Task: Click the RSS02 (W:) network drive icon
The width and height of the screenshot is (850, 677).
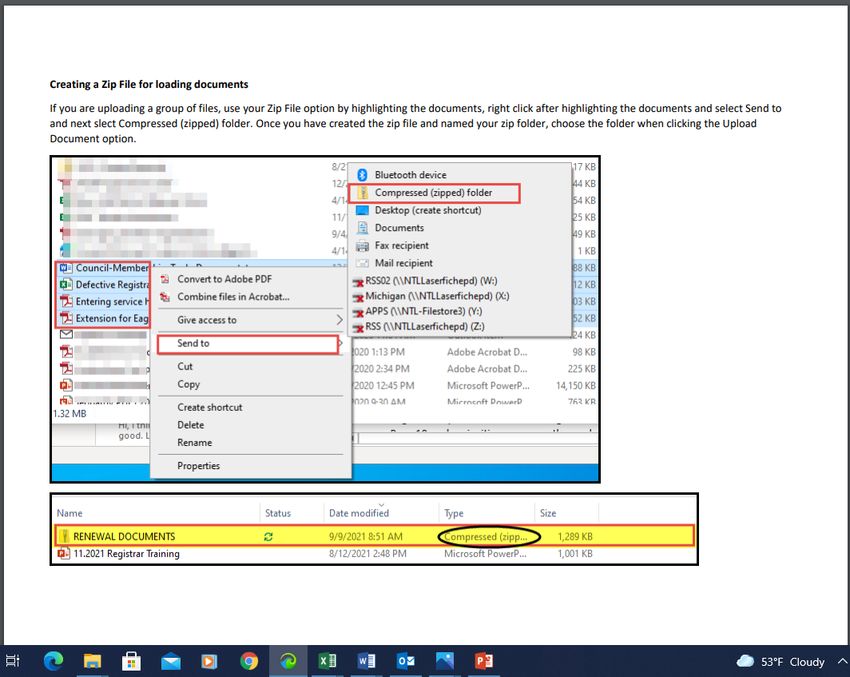Action: pos(358,281)
